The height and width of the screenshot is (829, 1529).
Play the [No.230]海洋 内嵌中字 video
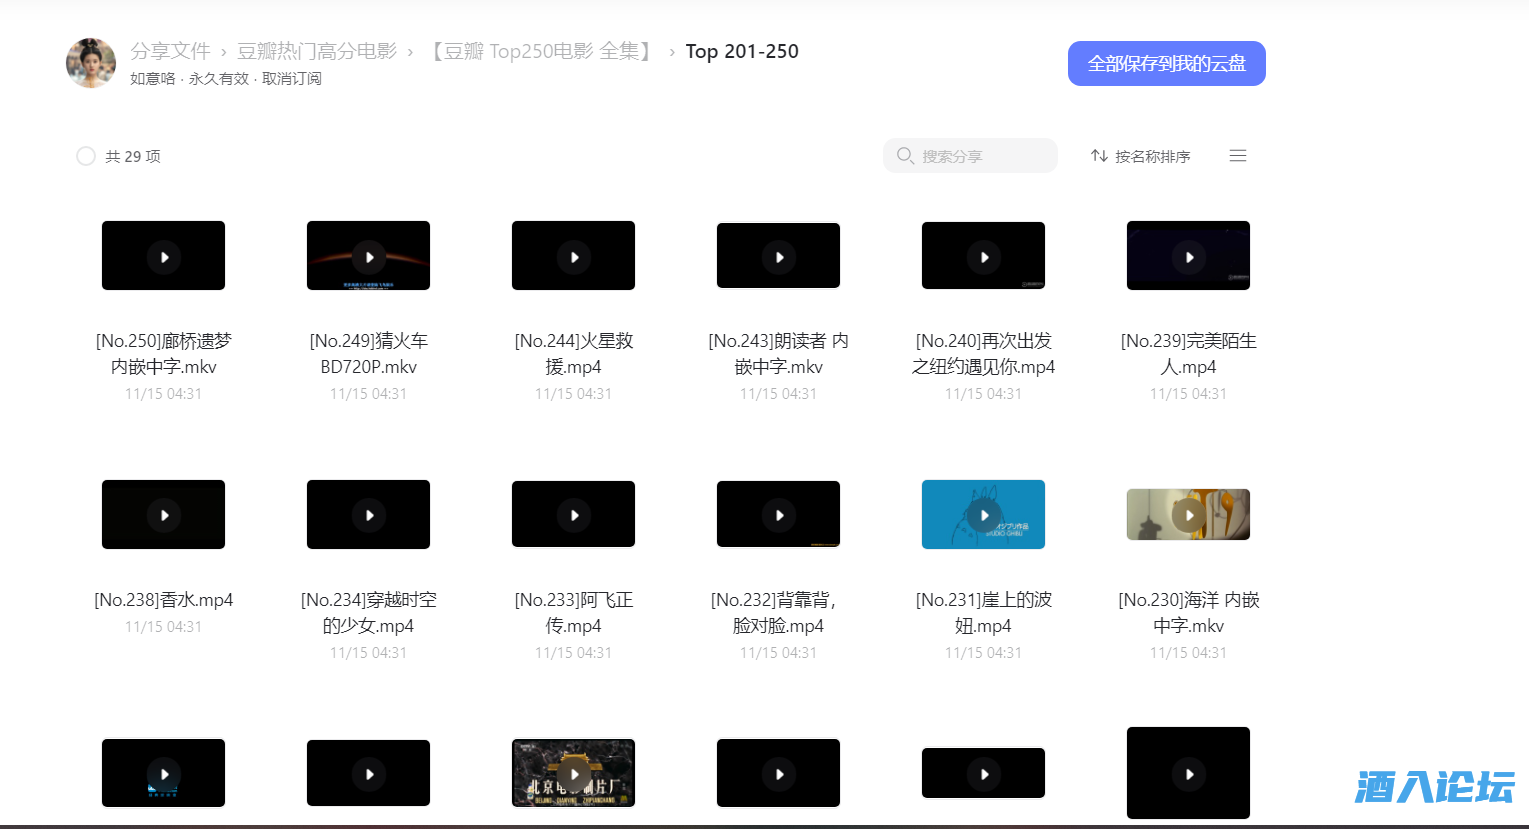(x=1188, y=514)
